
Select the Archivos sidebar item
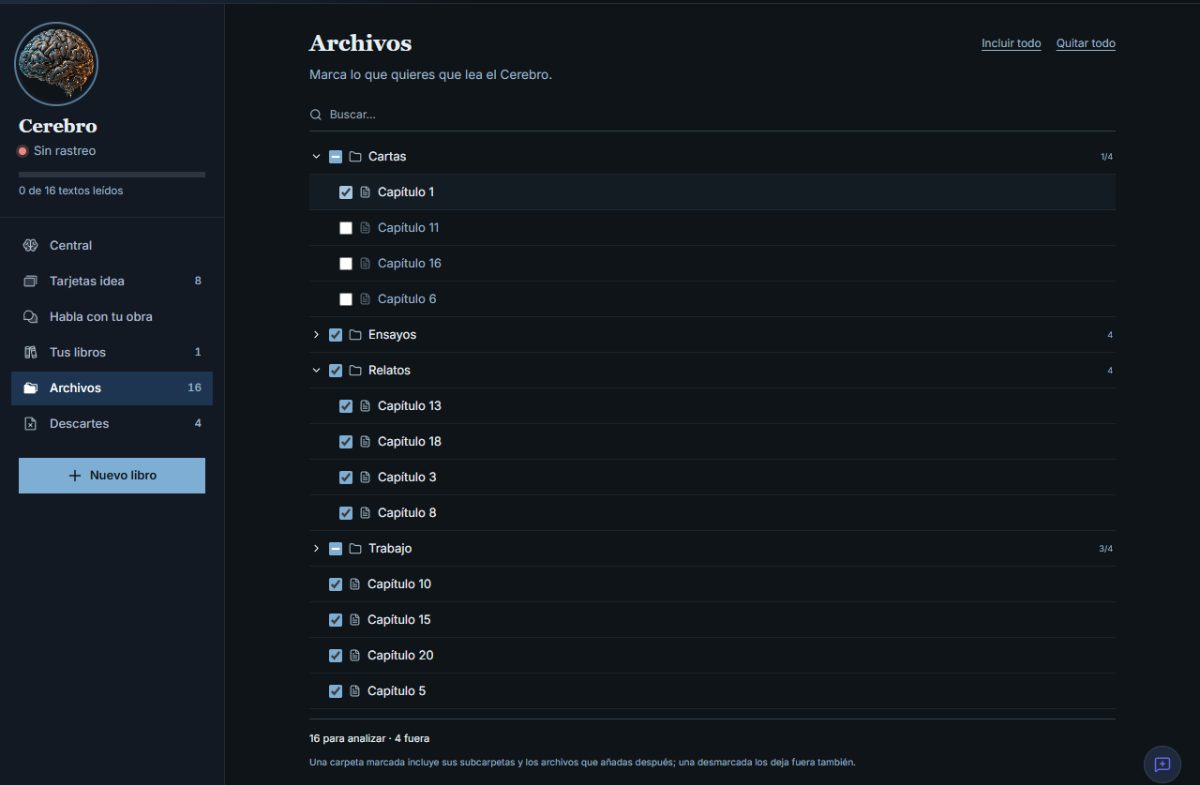pyautogui.click(x=112, y=388)
